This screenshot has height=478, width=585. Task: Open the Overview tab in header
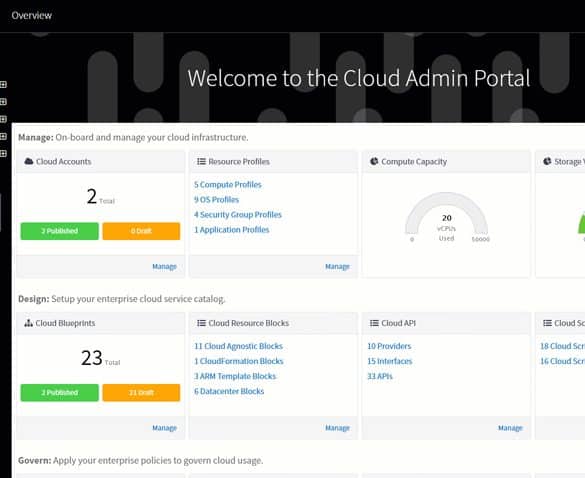pos(32,15)
